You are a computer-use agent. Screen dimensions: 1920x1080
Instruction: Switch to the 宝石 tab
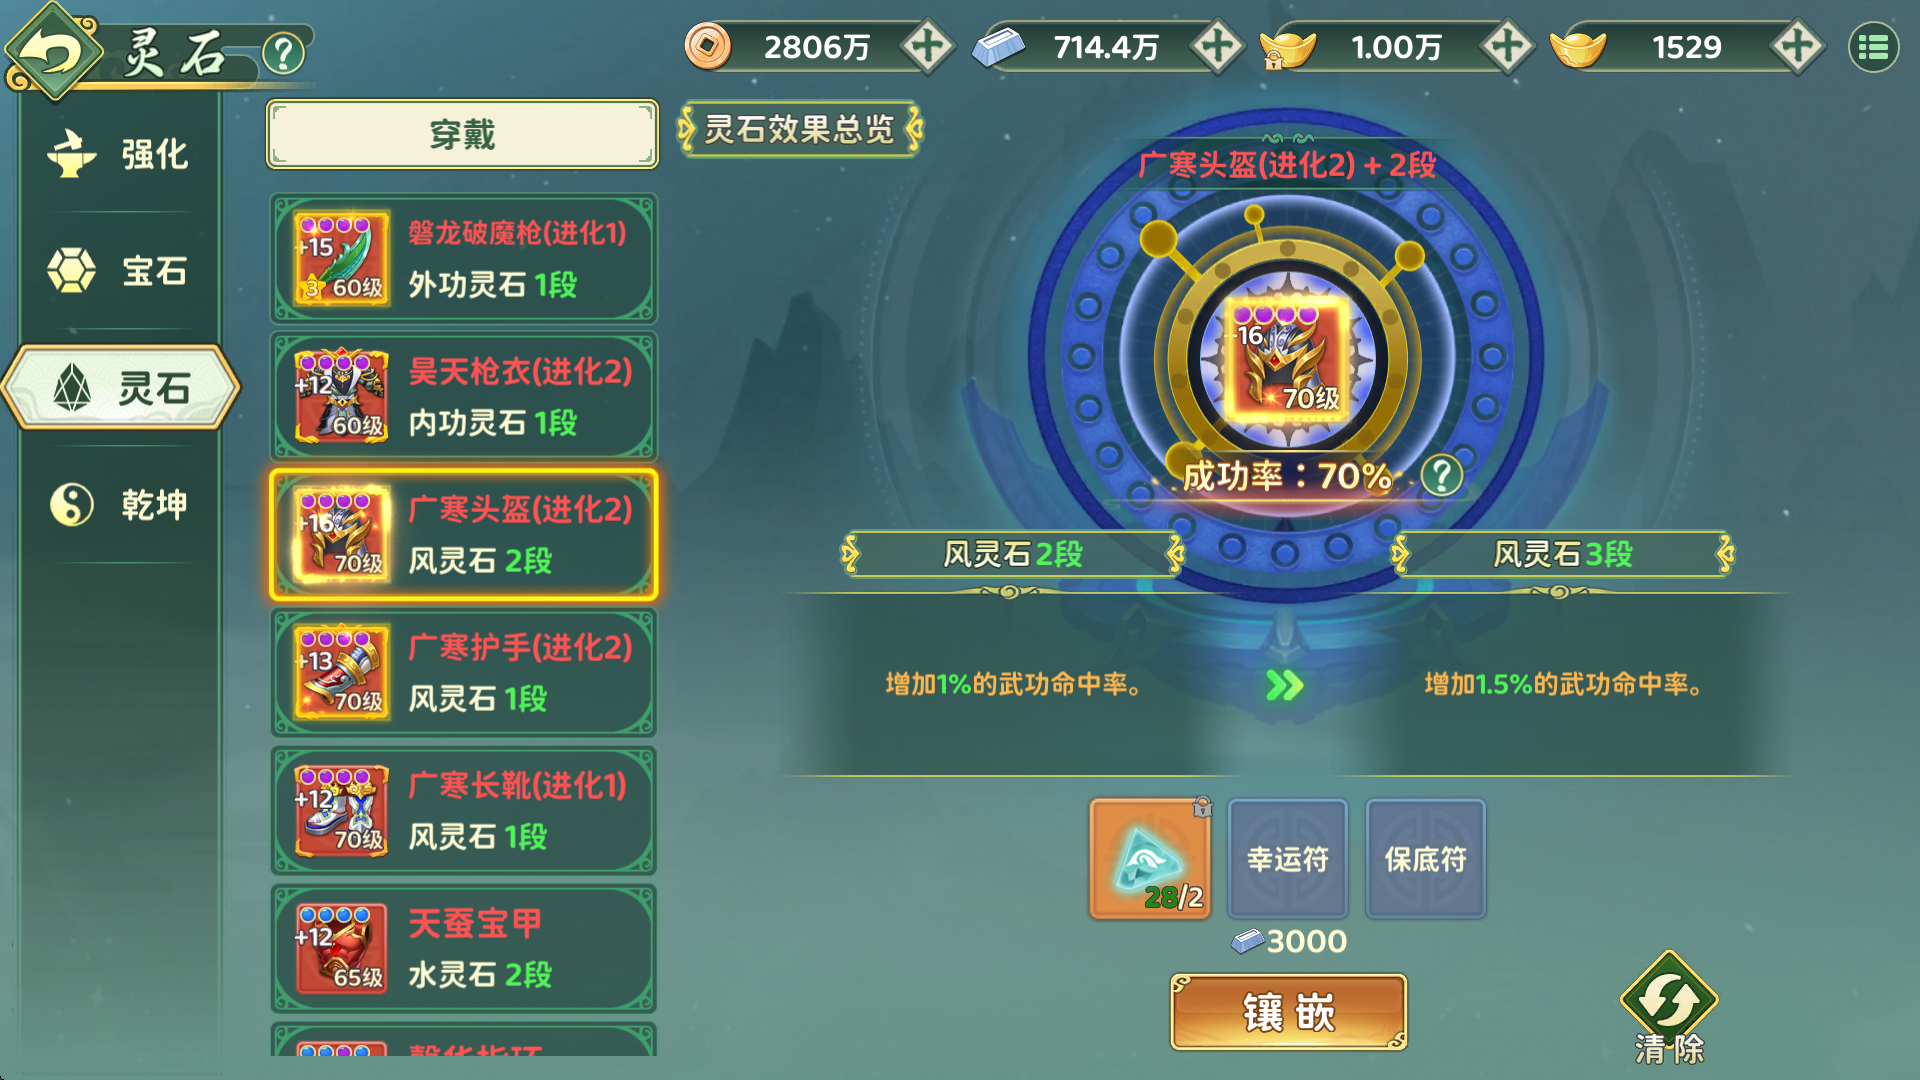(119, 271)
